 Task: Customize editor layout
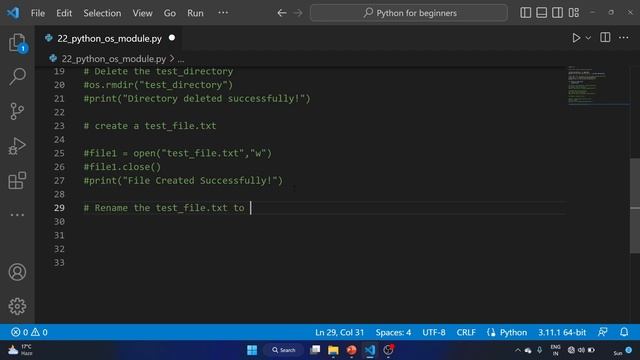574,13
